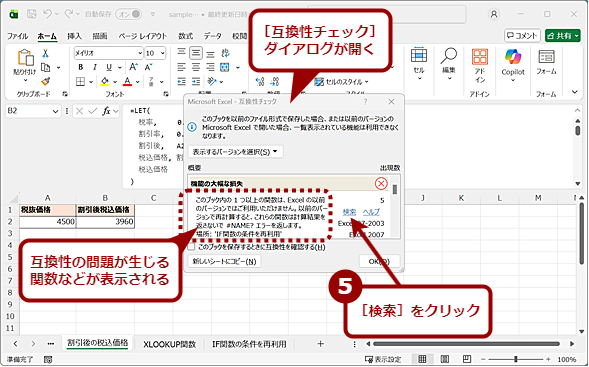Viewport: 589px width, 367px height.
Task: Open the paste options dropdown arrow
Action: pos(25,80)
